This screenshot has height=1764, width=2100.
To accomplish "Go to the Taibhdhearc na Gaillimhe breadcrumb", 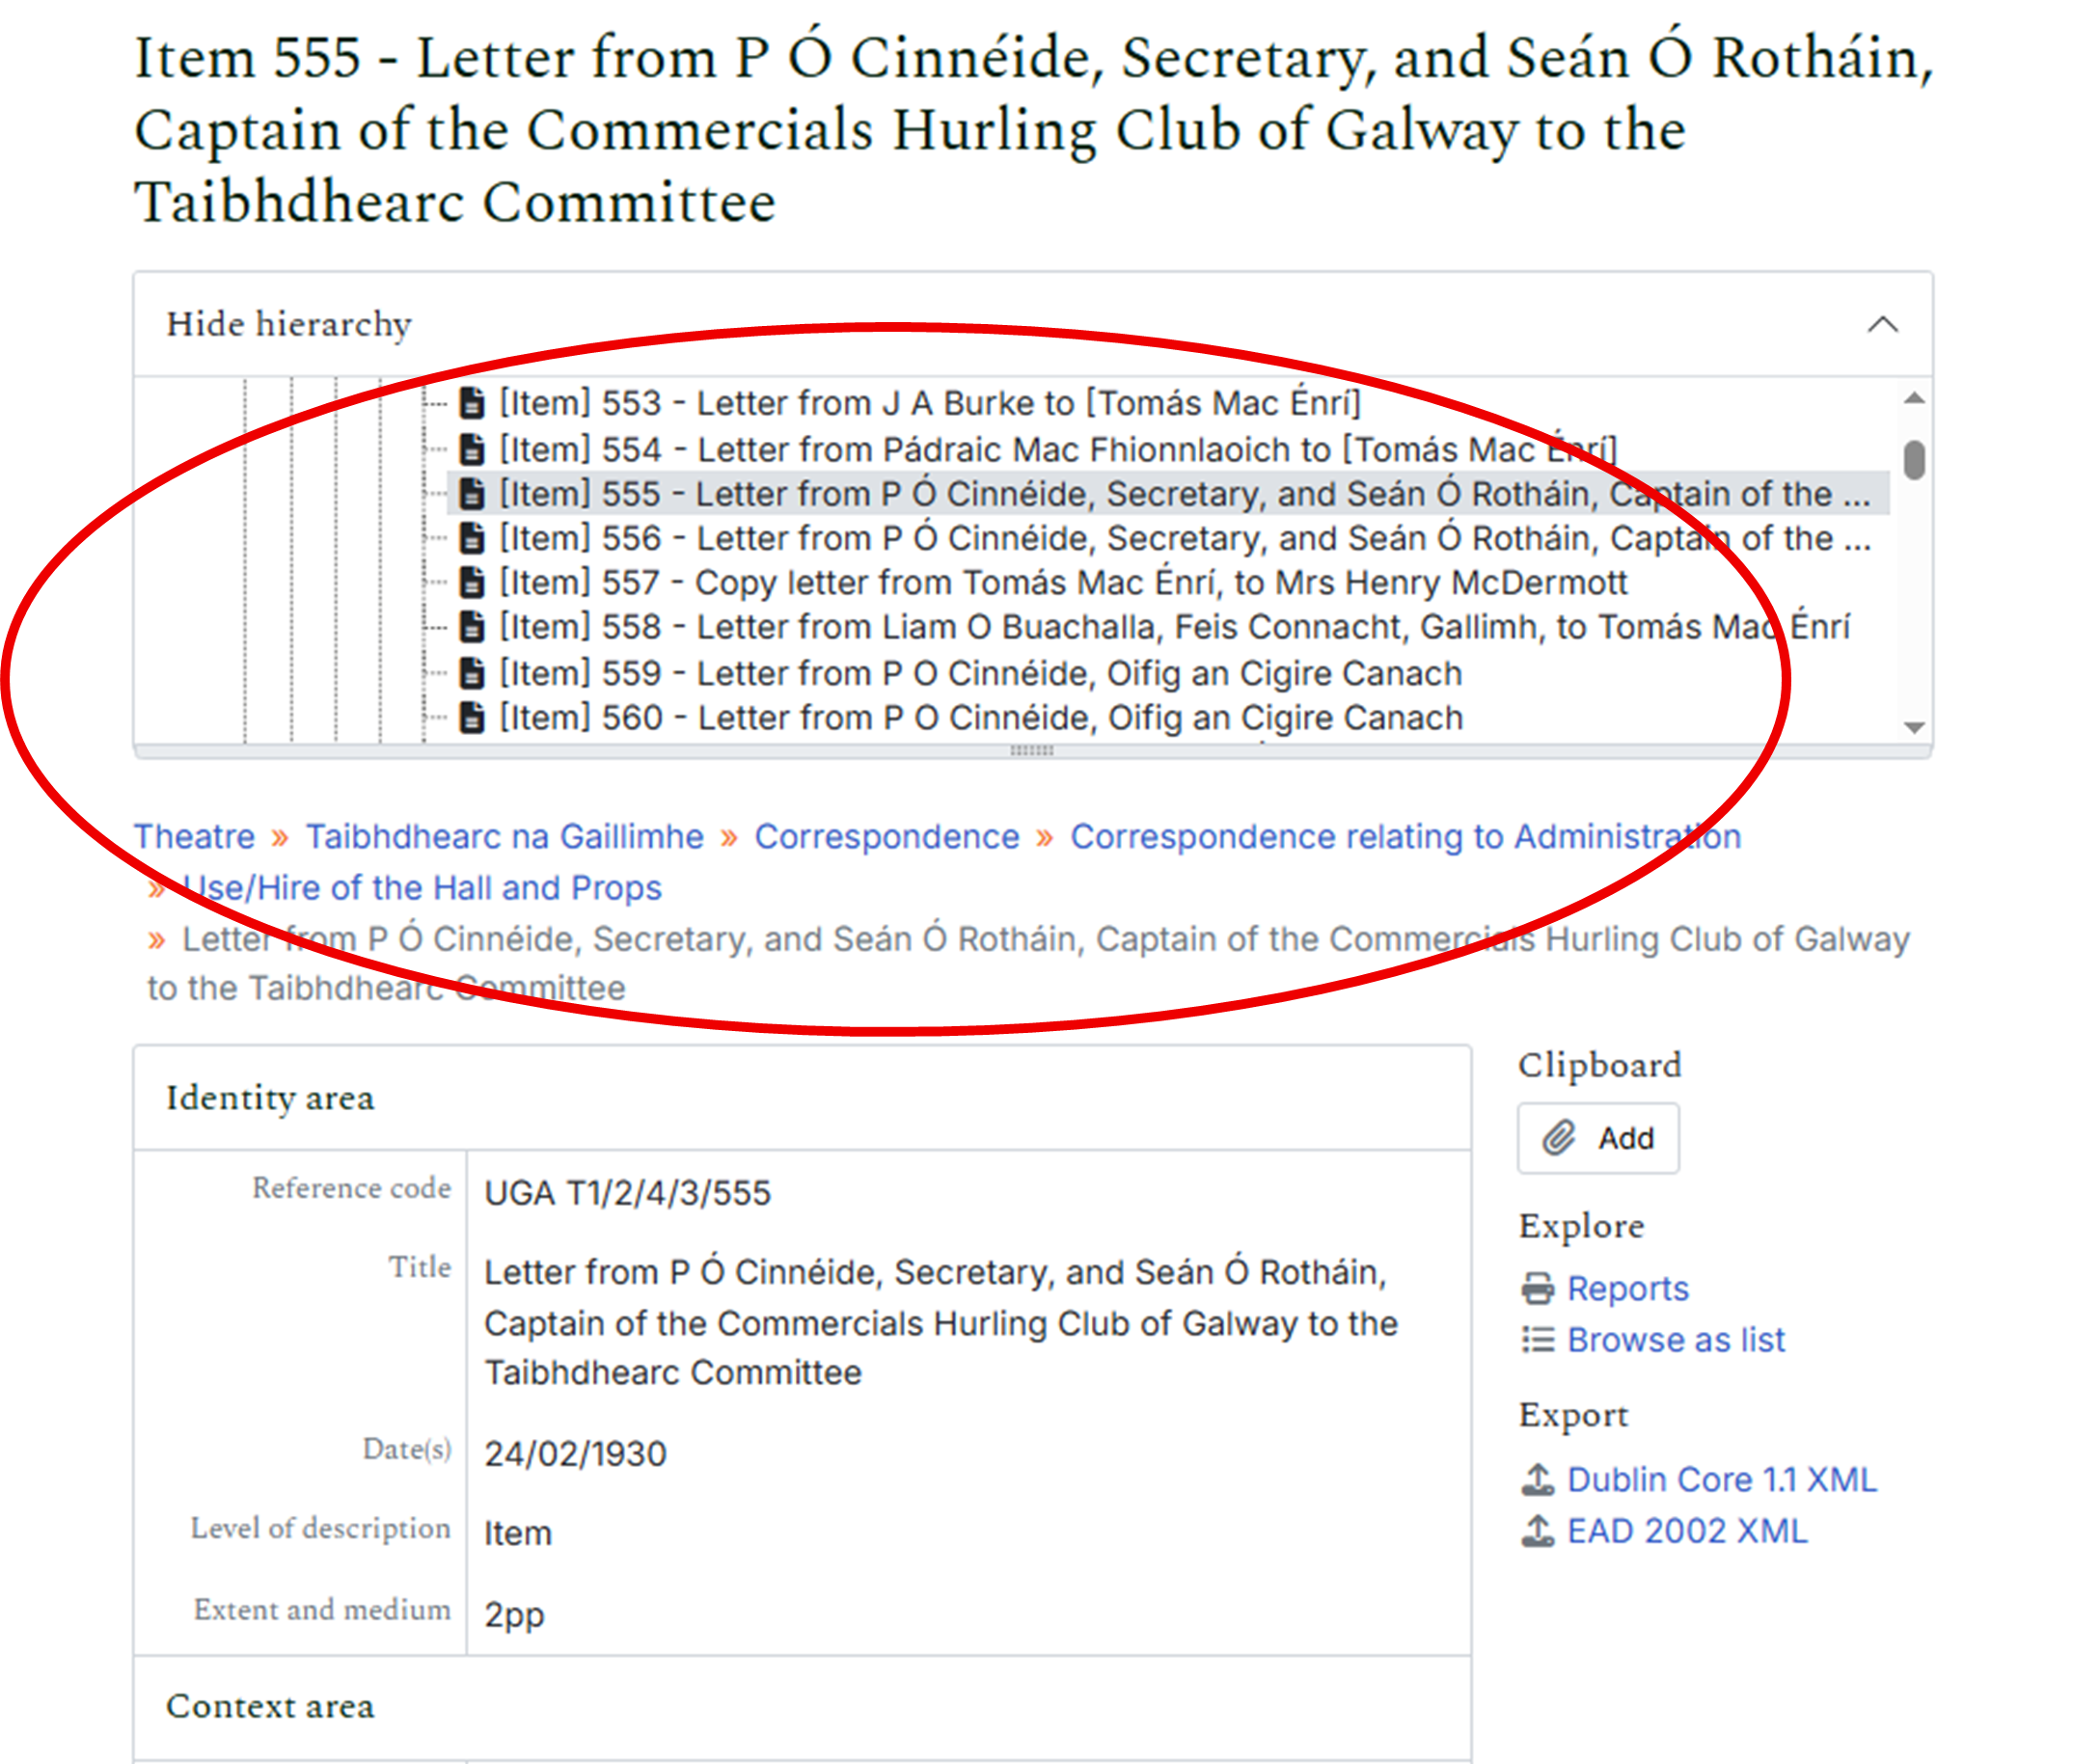I will [x=504, y=837].
